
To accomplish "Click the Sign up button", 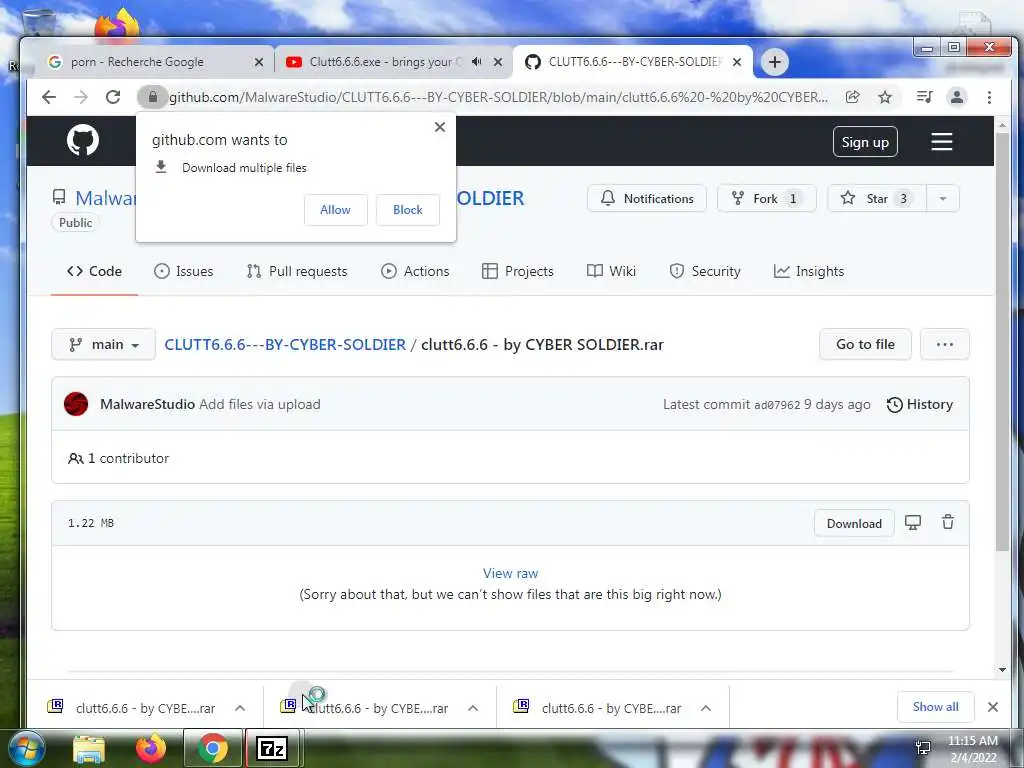I will point(865,142).
